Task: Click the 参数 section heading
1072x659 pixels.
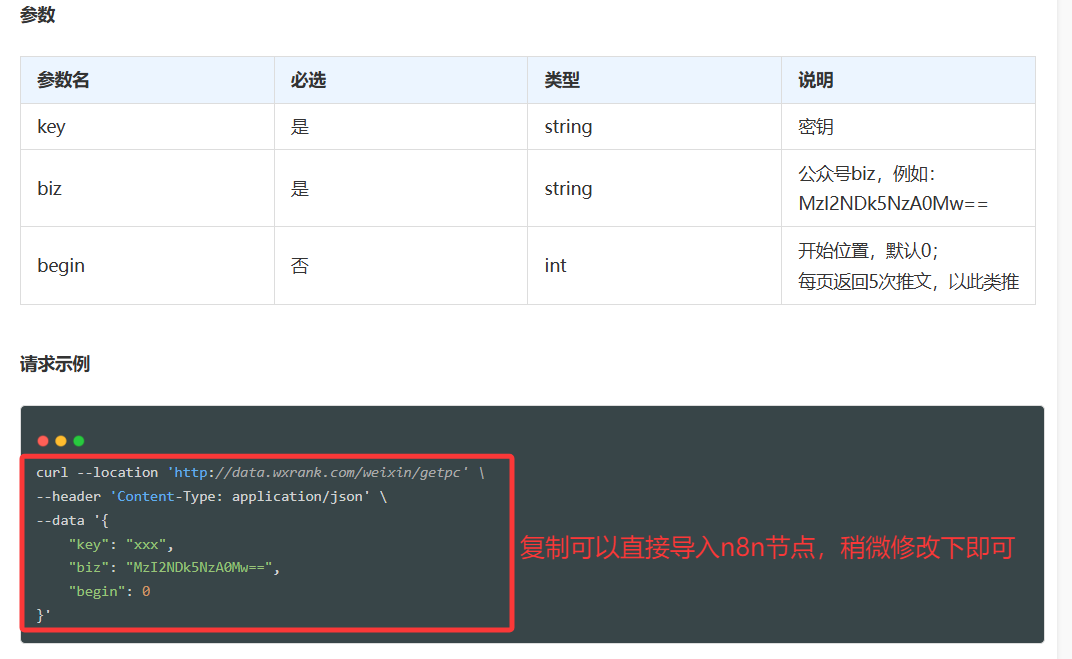Action: click(37, 14)
